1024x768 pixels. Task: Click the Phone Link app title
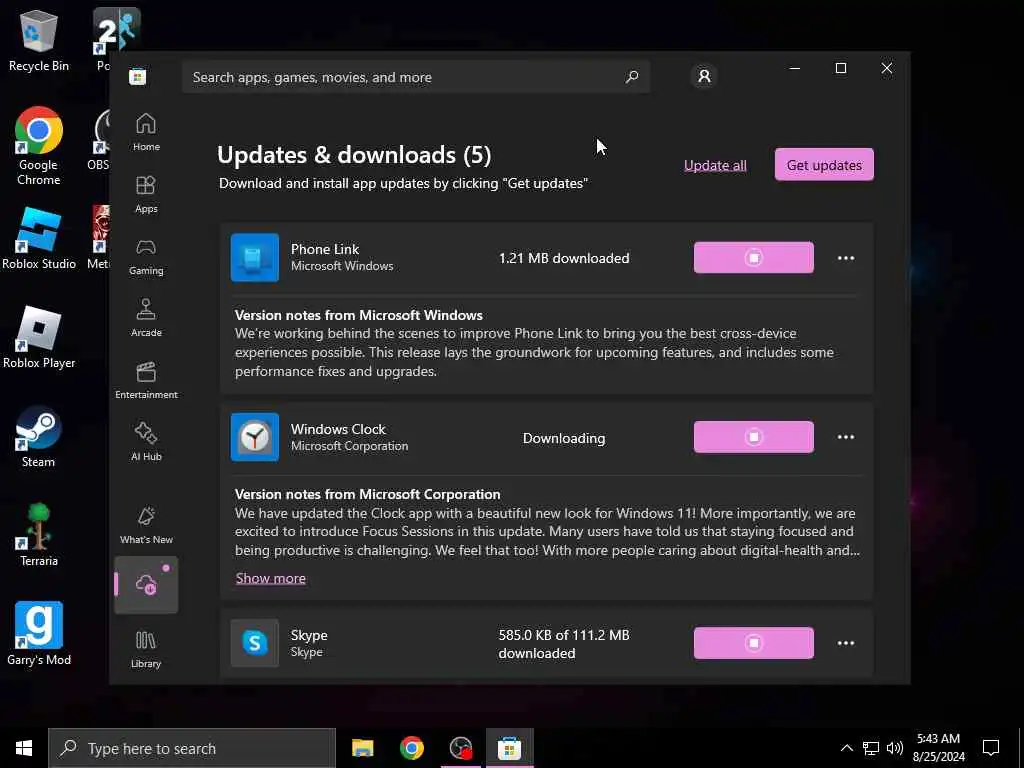[x=325, y=249]
